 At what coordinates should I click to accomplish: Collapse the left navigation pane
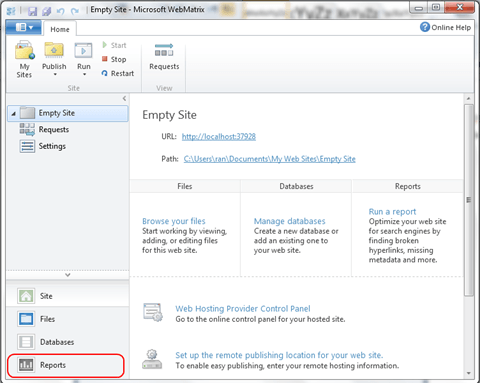pyautogui.click(x=124, y=98)
